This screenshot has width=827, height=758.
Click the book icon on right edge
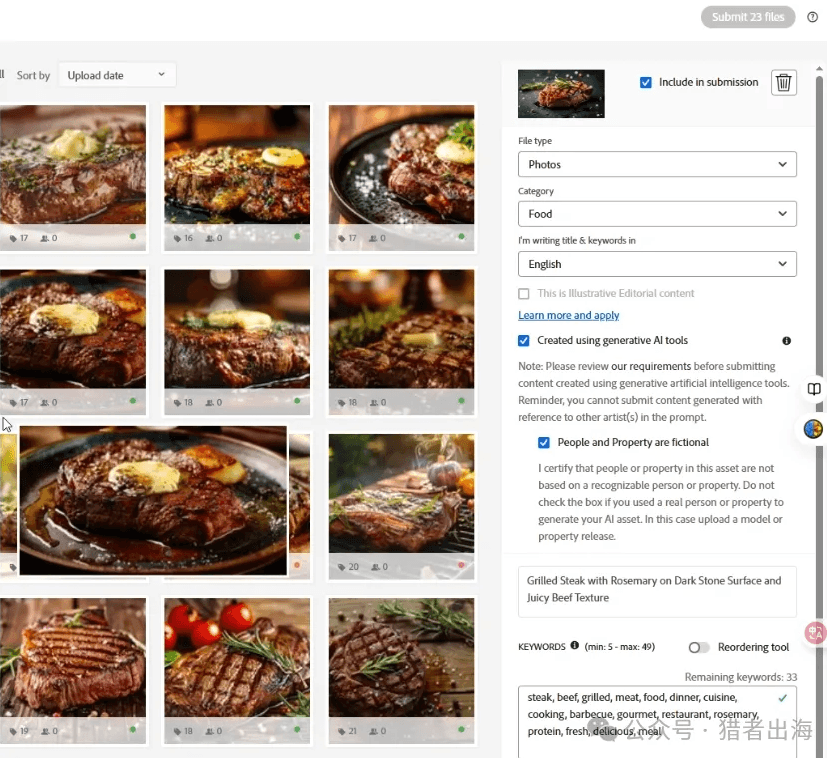pos(814,389)
